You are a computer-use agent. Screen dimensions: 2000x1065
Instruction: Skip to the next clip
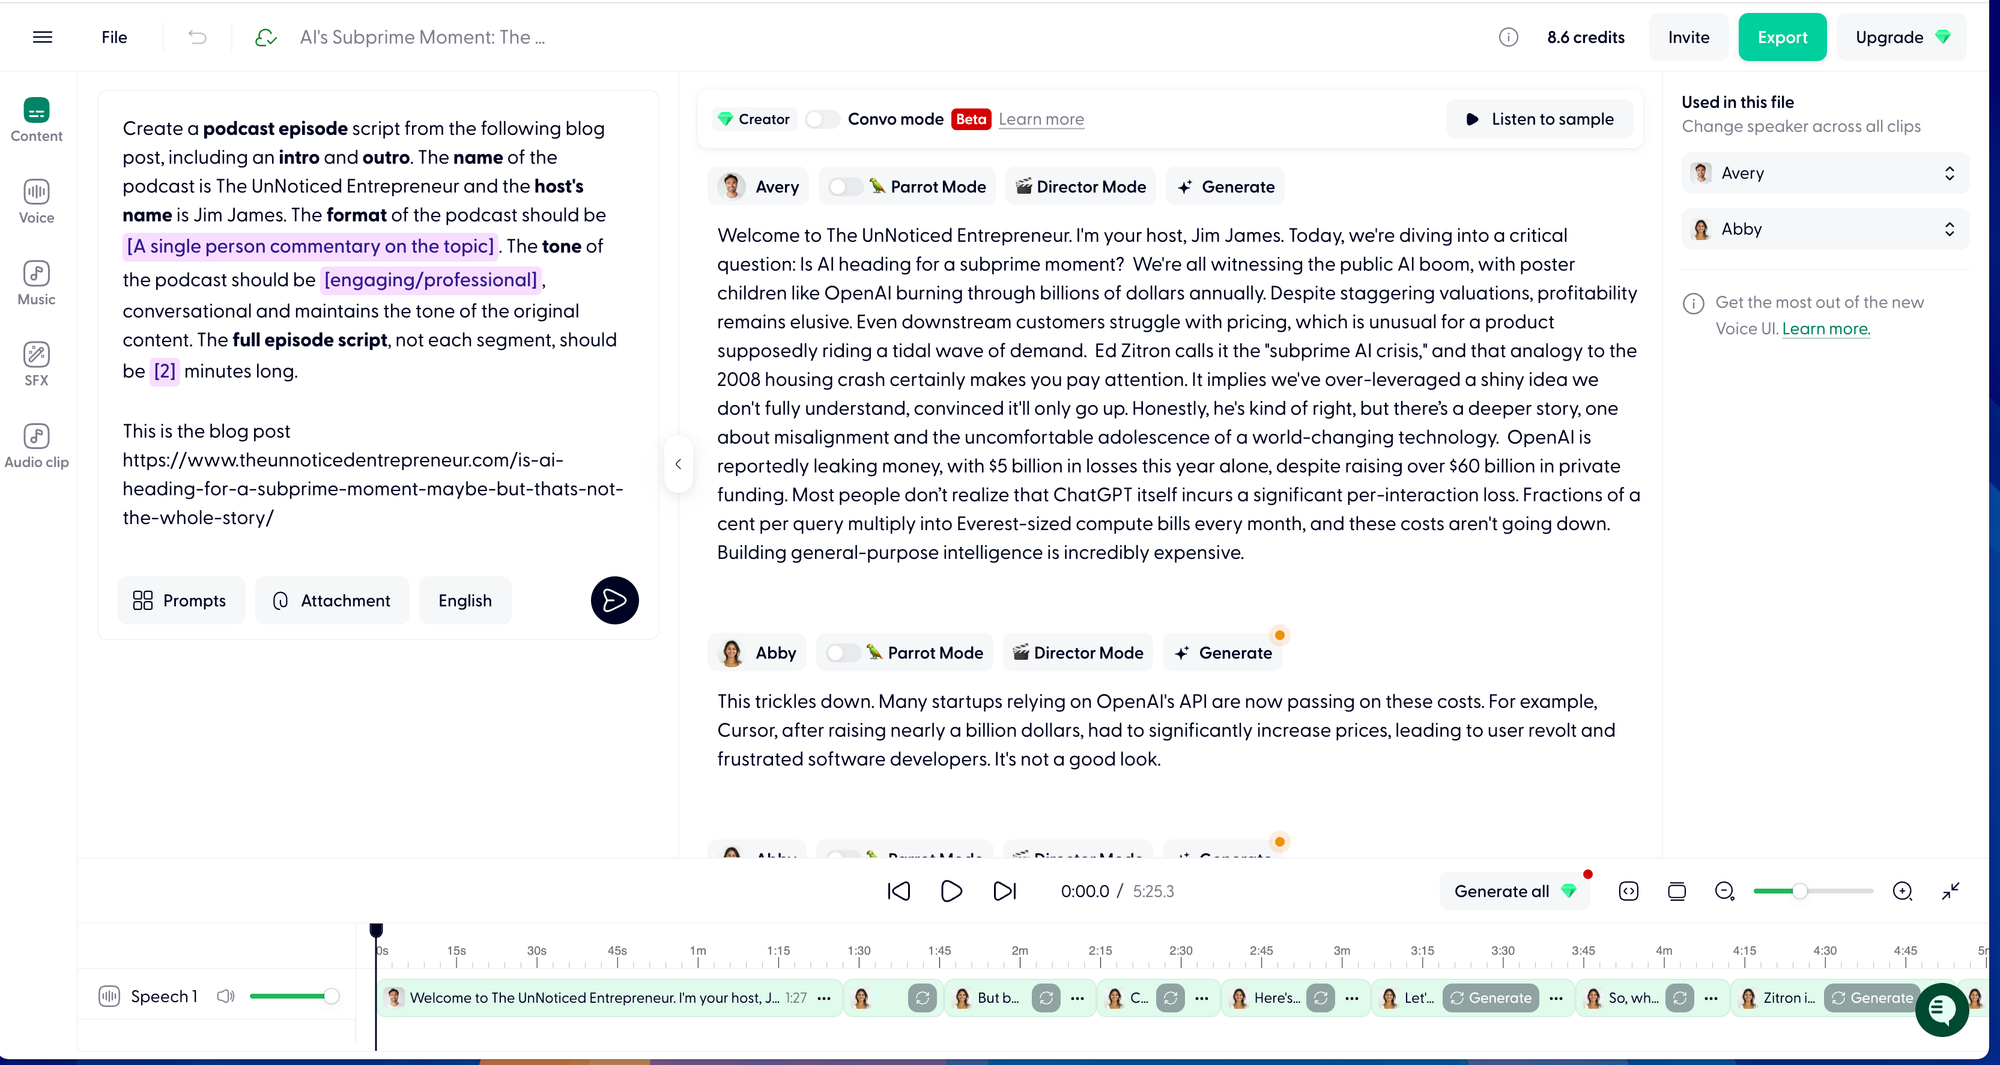pos(1004,891)
